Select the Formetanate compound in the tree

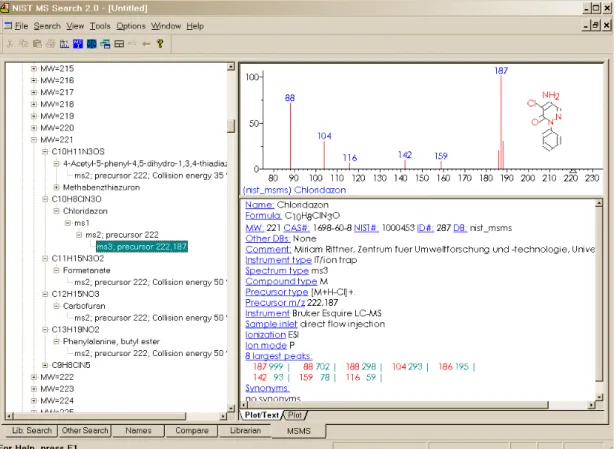87,270
